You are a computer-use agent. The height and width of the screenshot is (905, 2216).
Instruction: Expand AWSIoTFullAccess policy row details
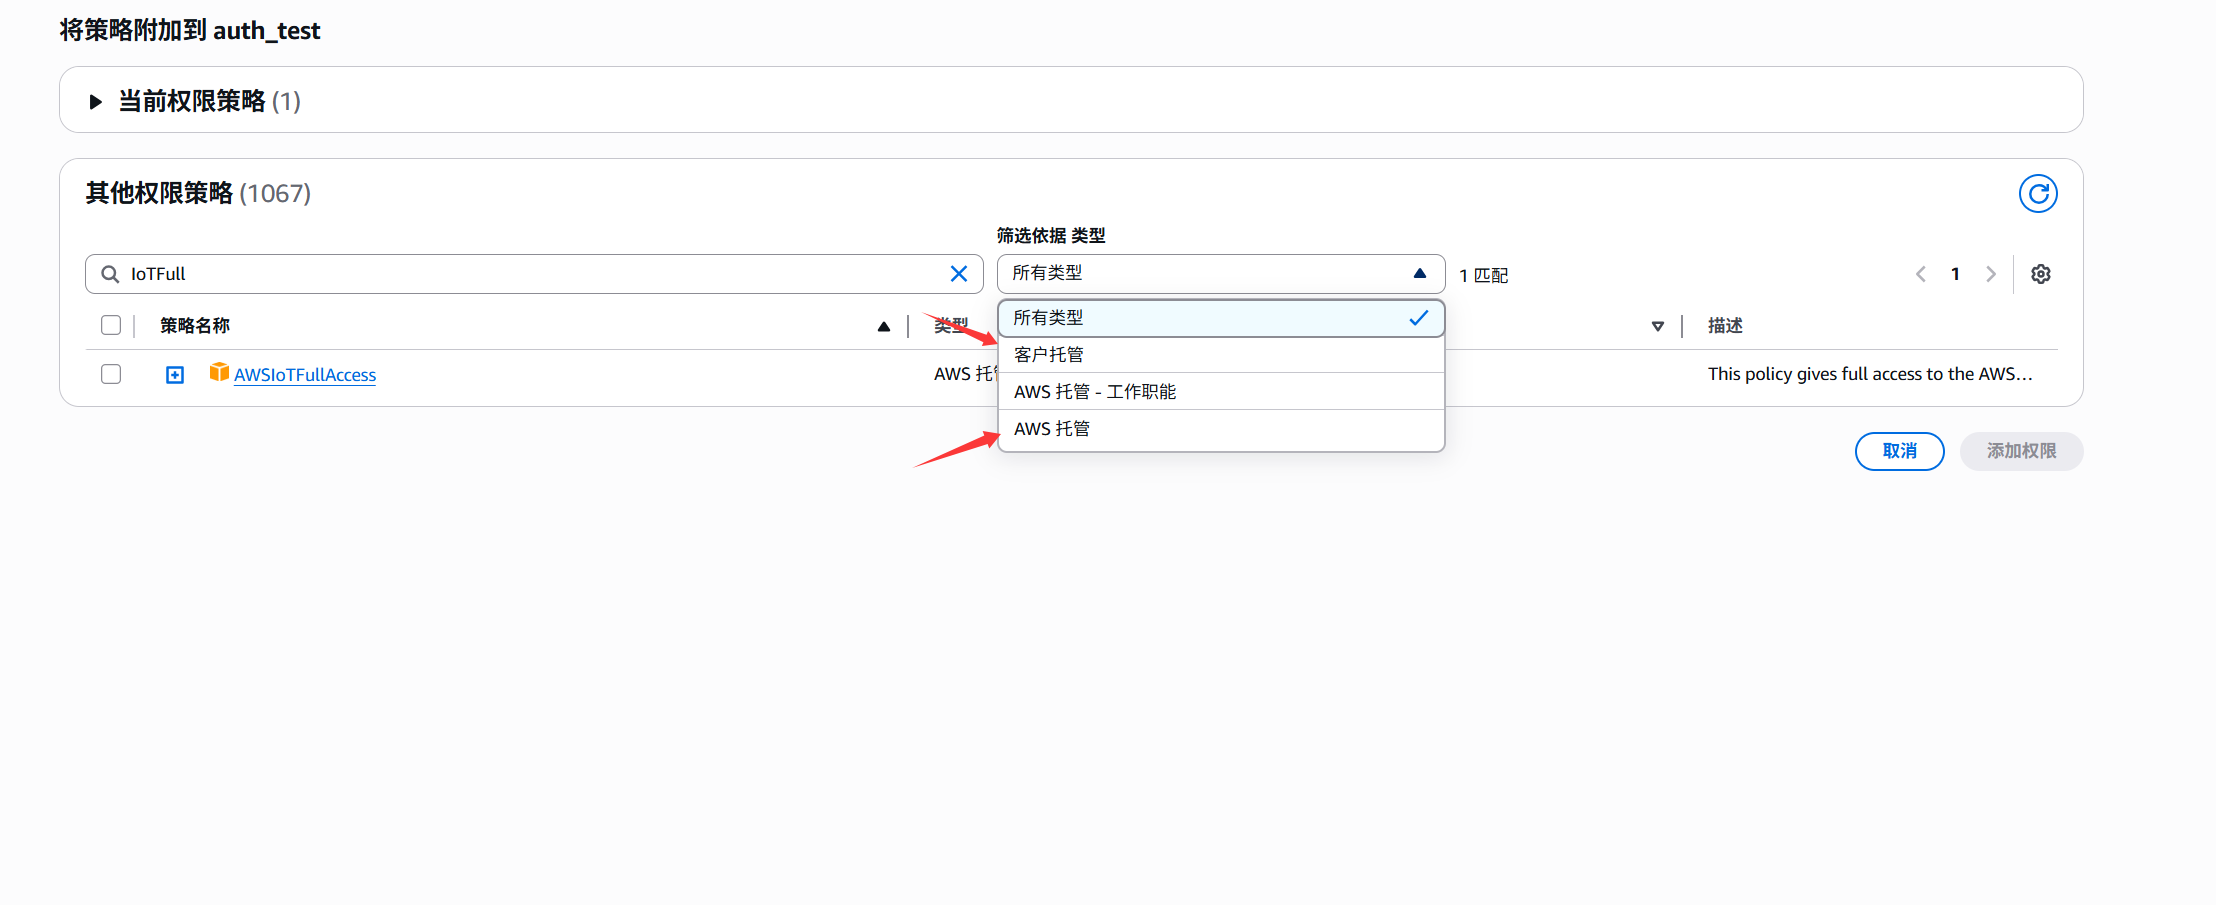[x=175, y=375]
